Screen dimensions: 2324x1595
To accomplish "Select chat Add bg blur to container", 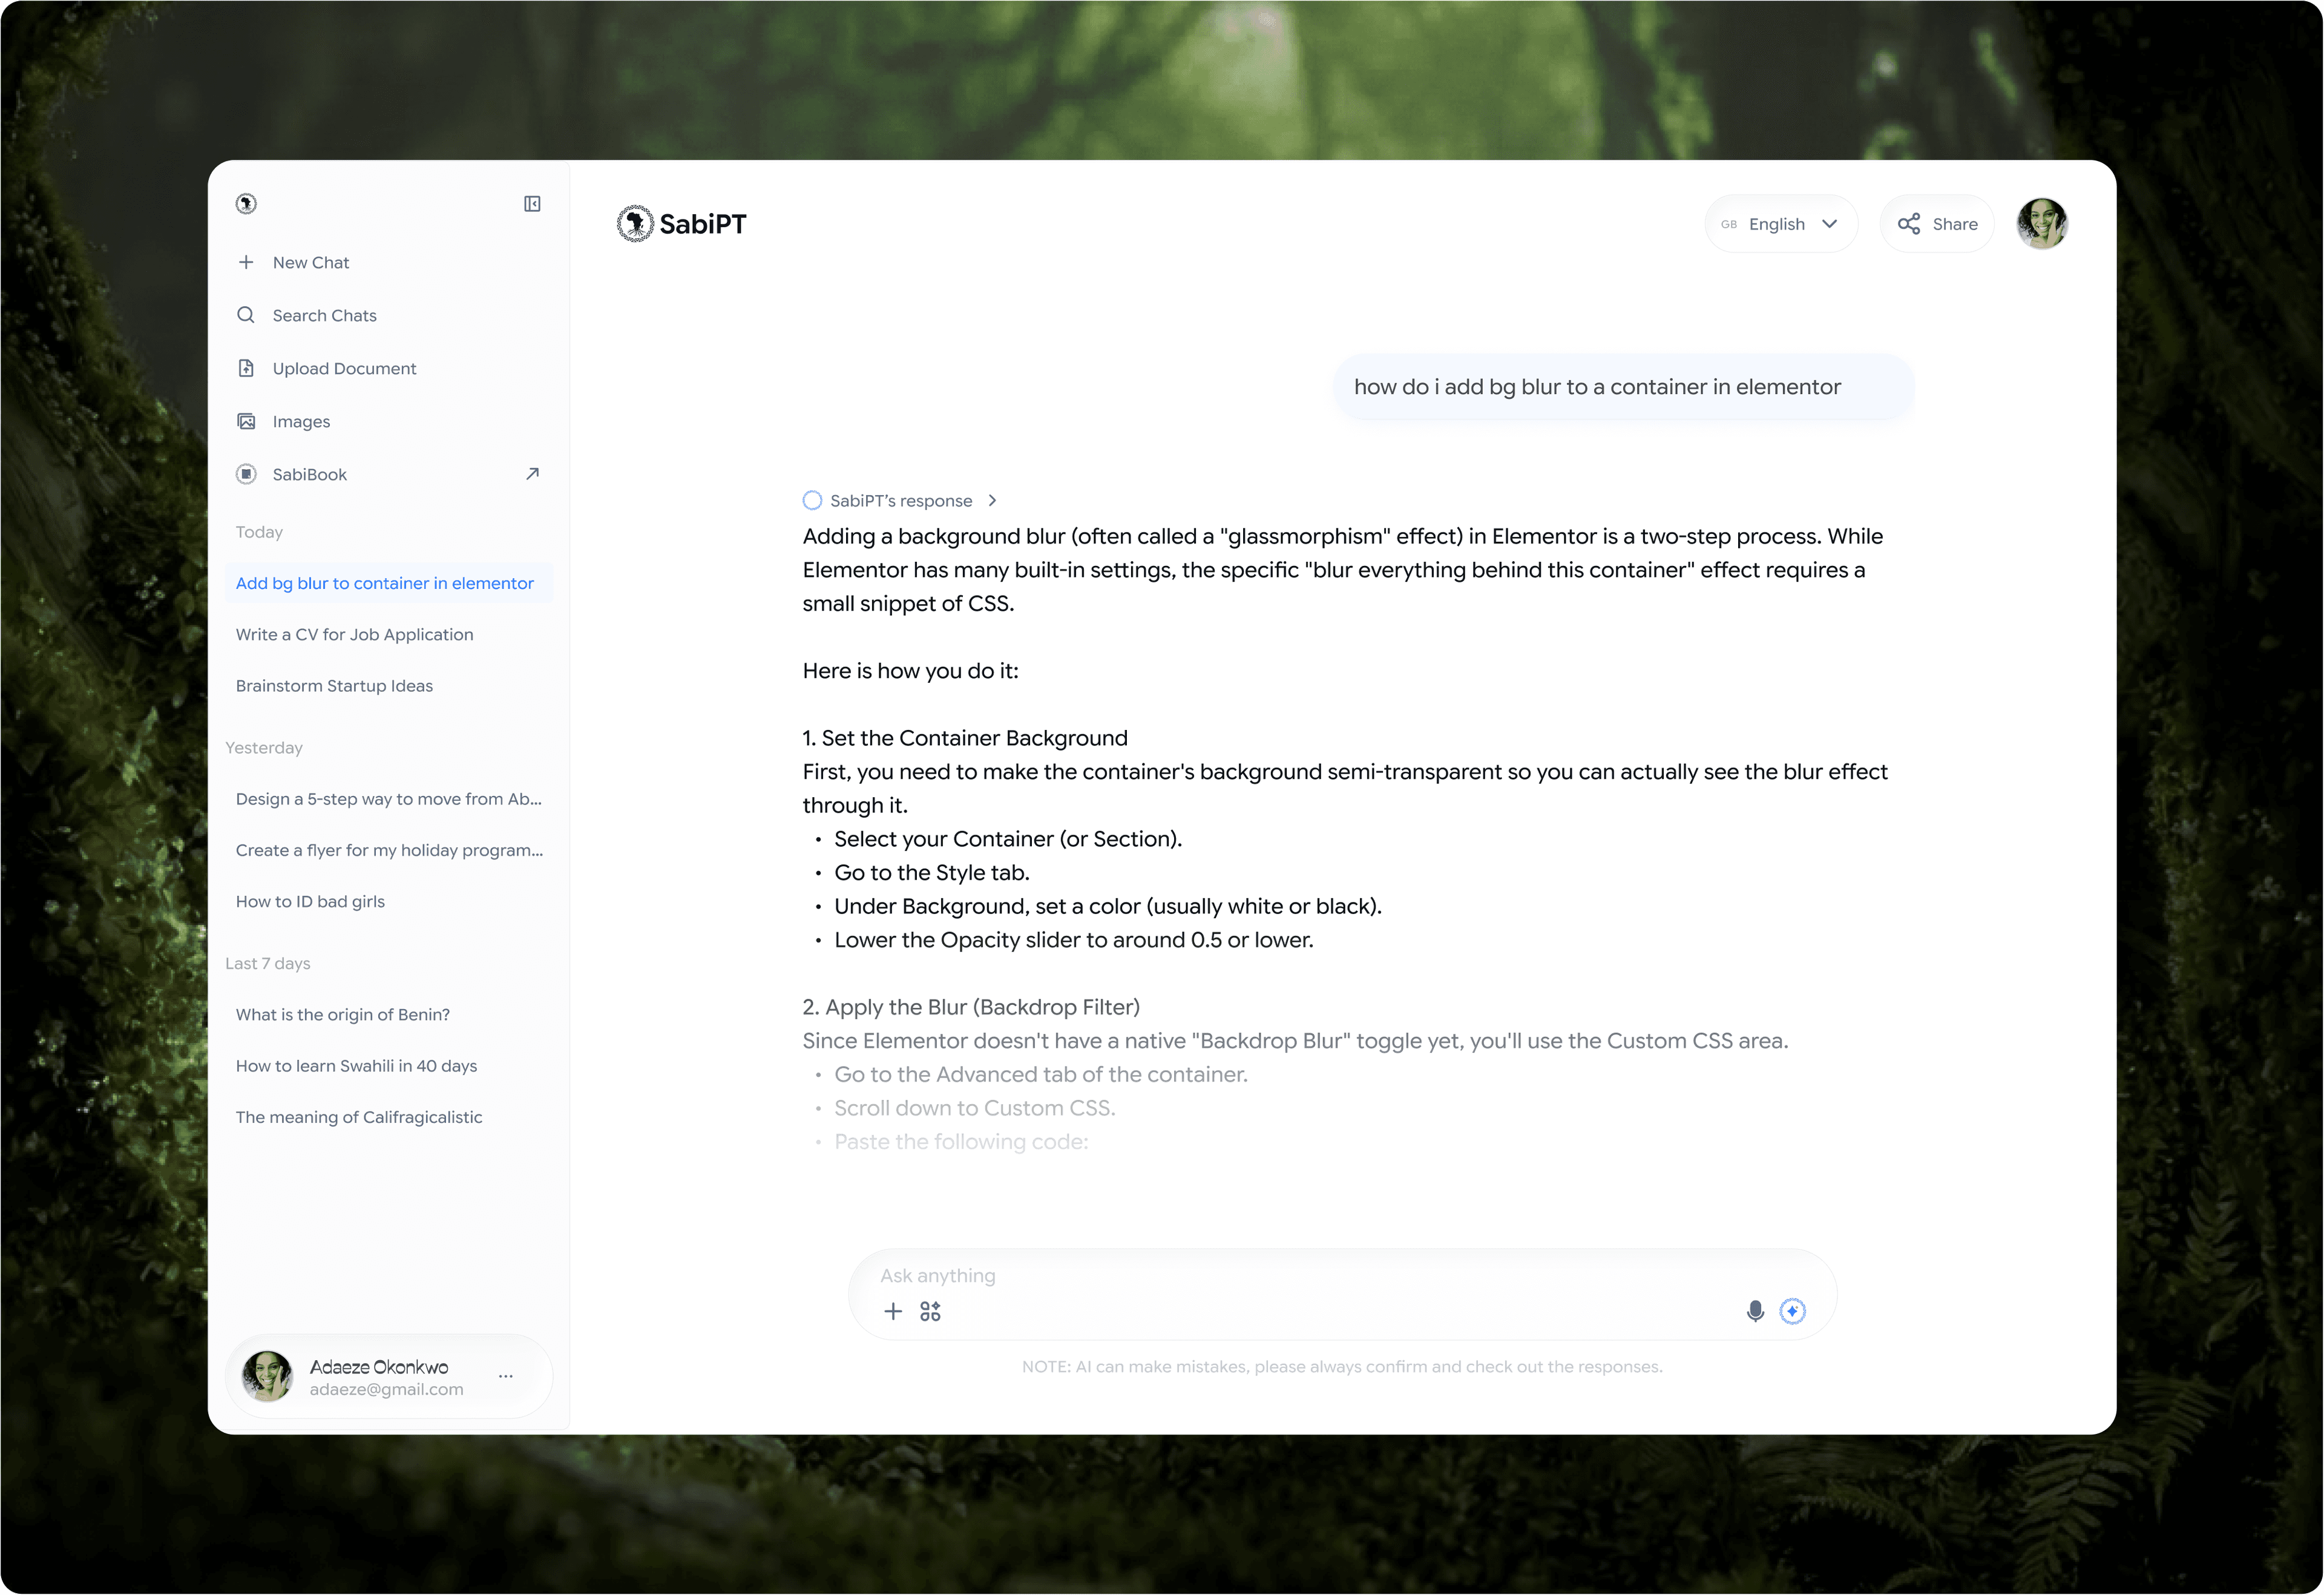I will [x=390, y=583].
